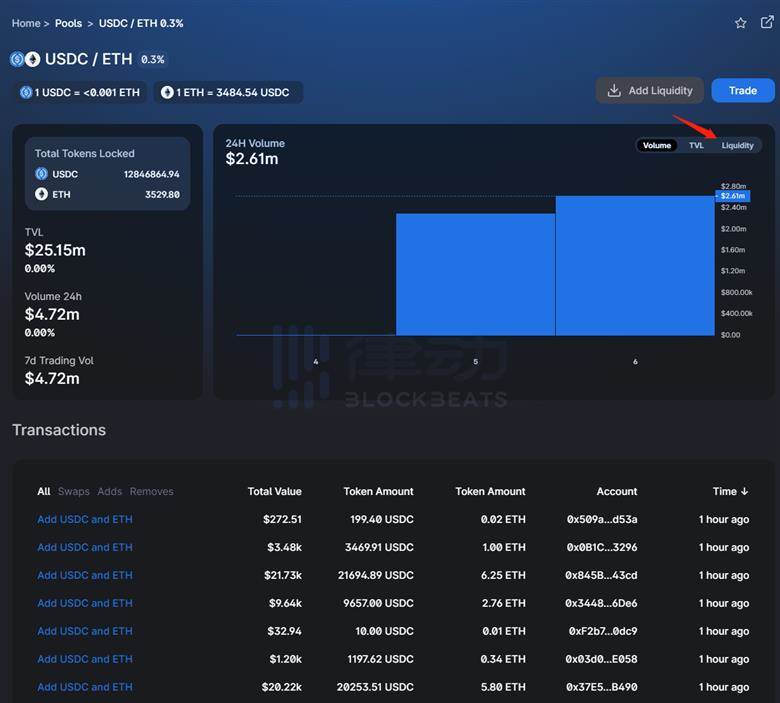Click Add Liquidity button

tap(650, 91)
